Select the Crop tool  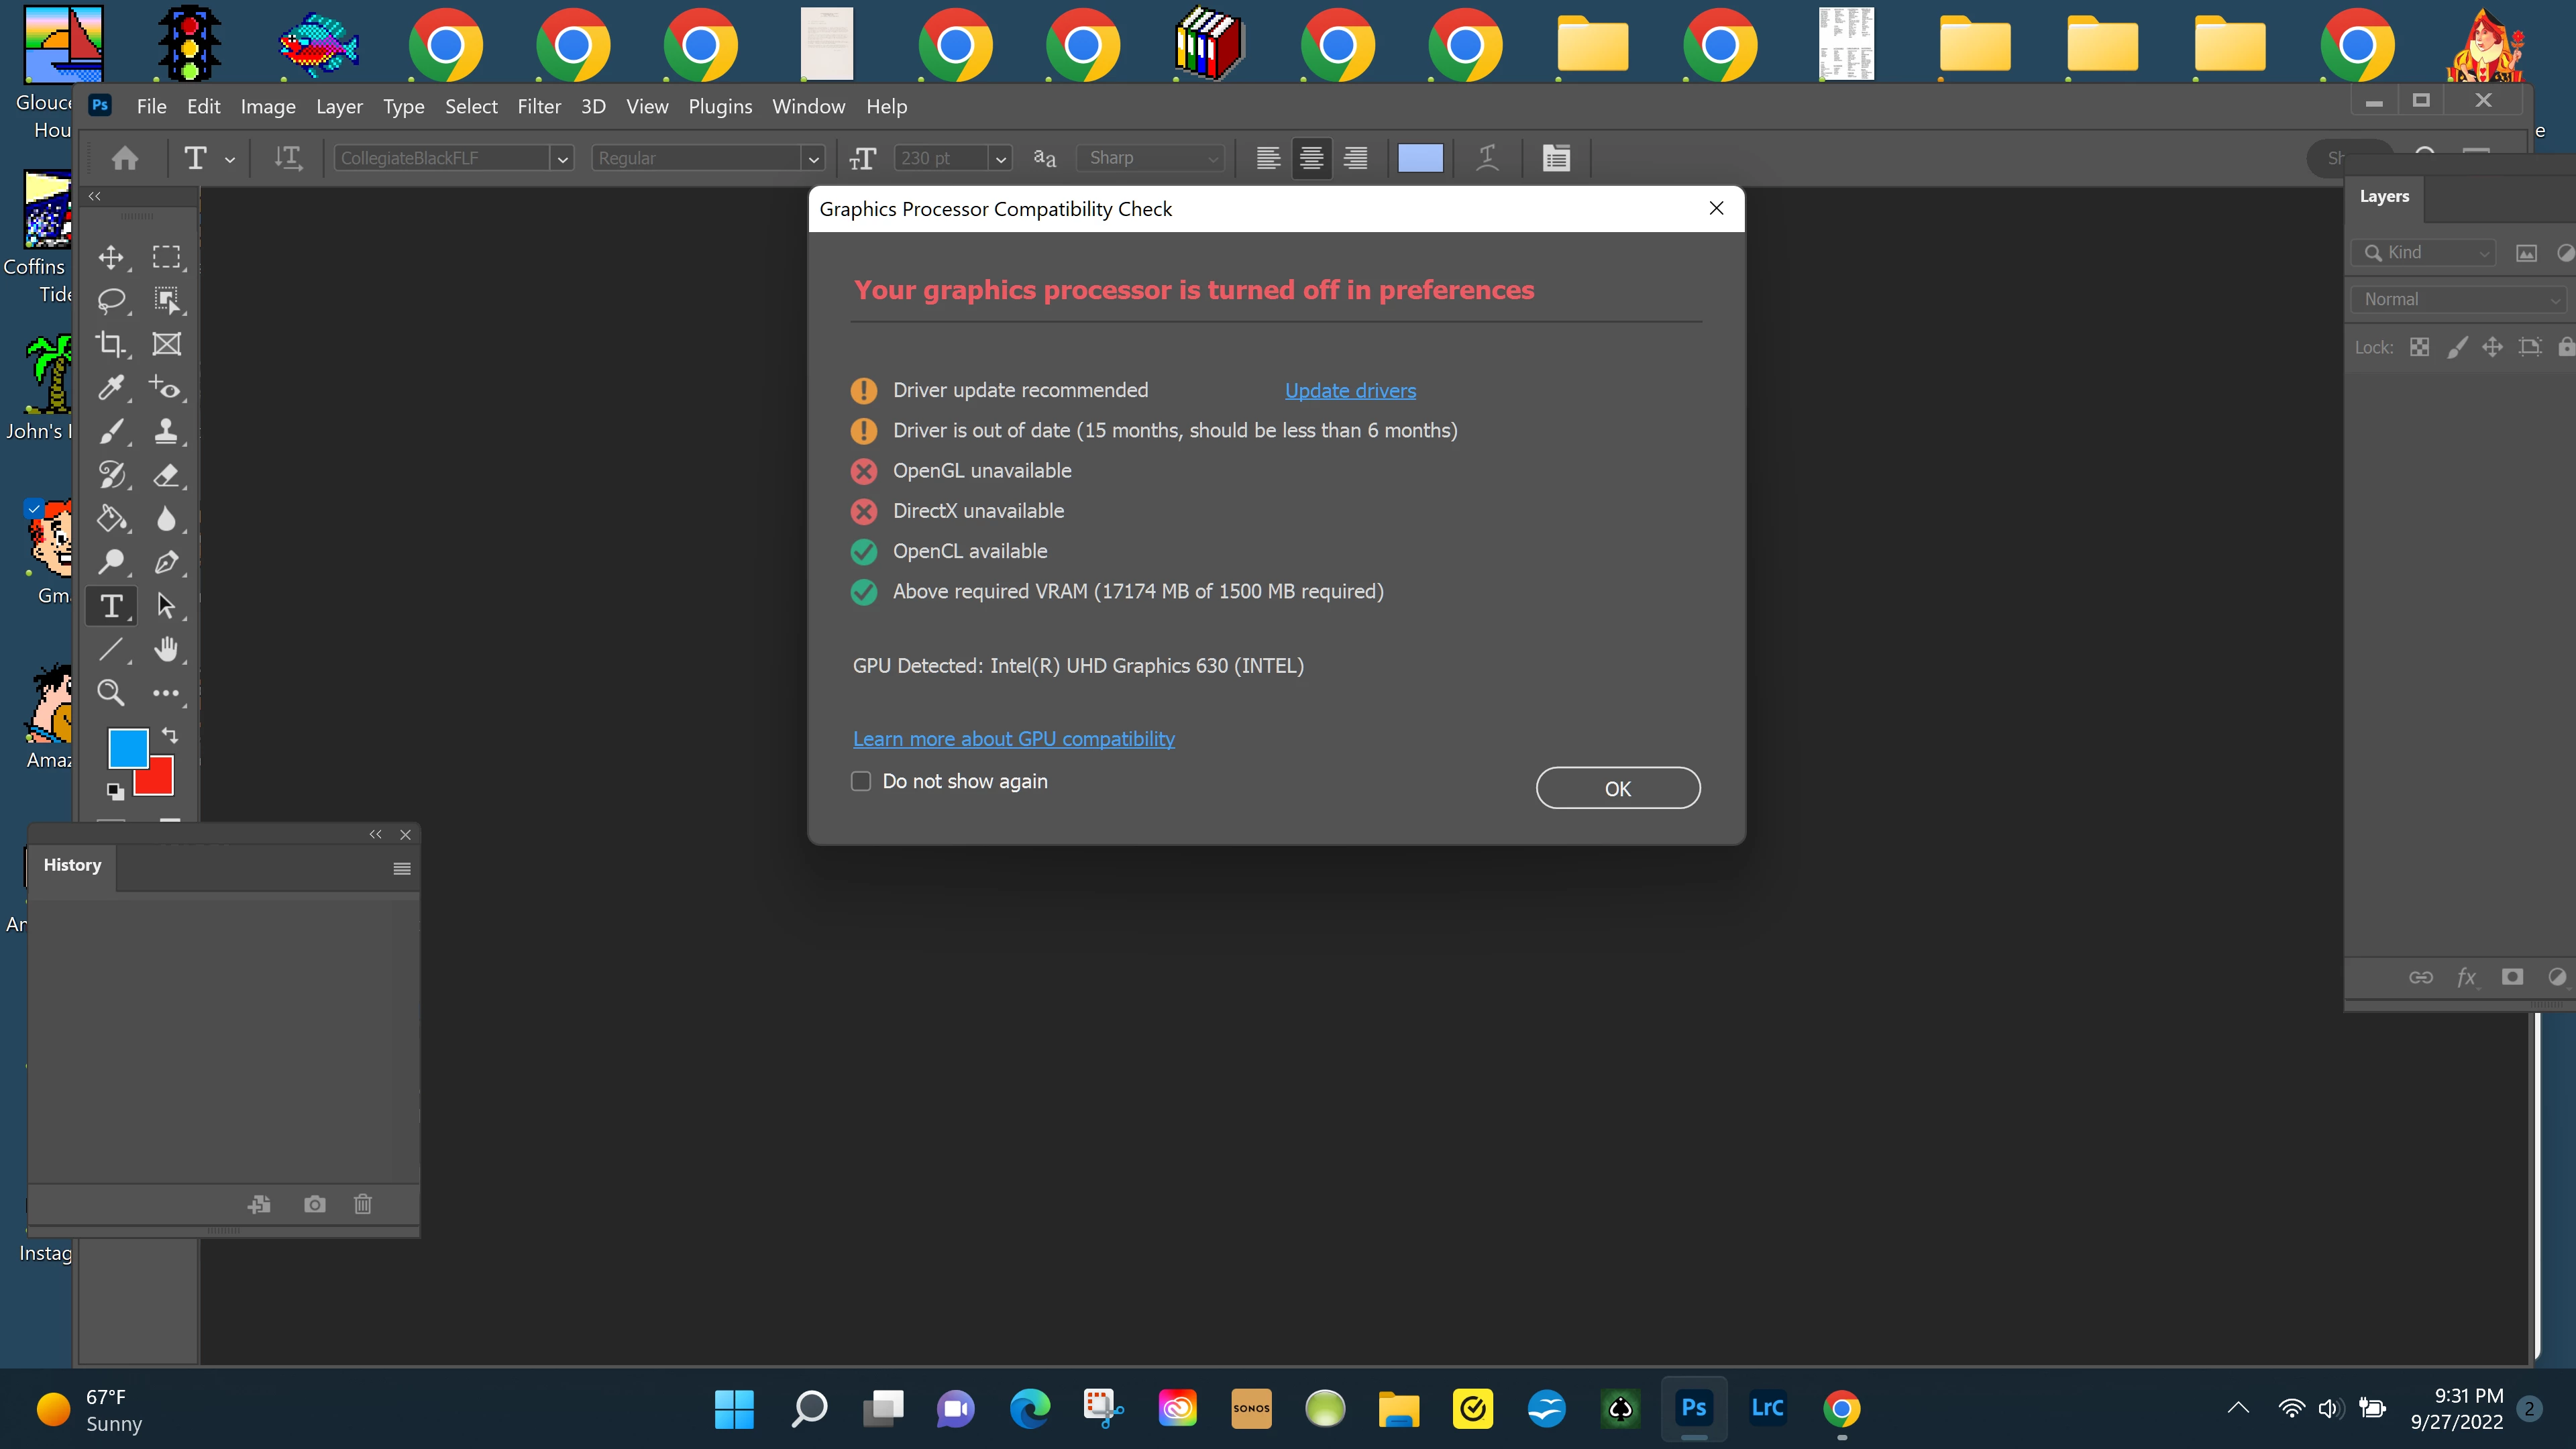coord(111,344)
